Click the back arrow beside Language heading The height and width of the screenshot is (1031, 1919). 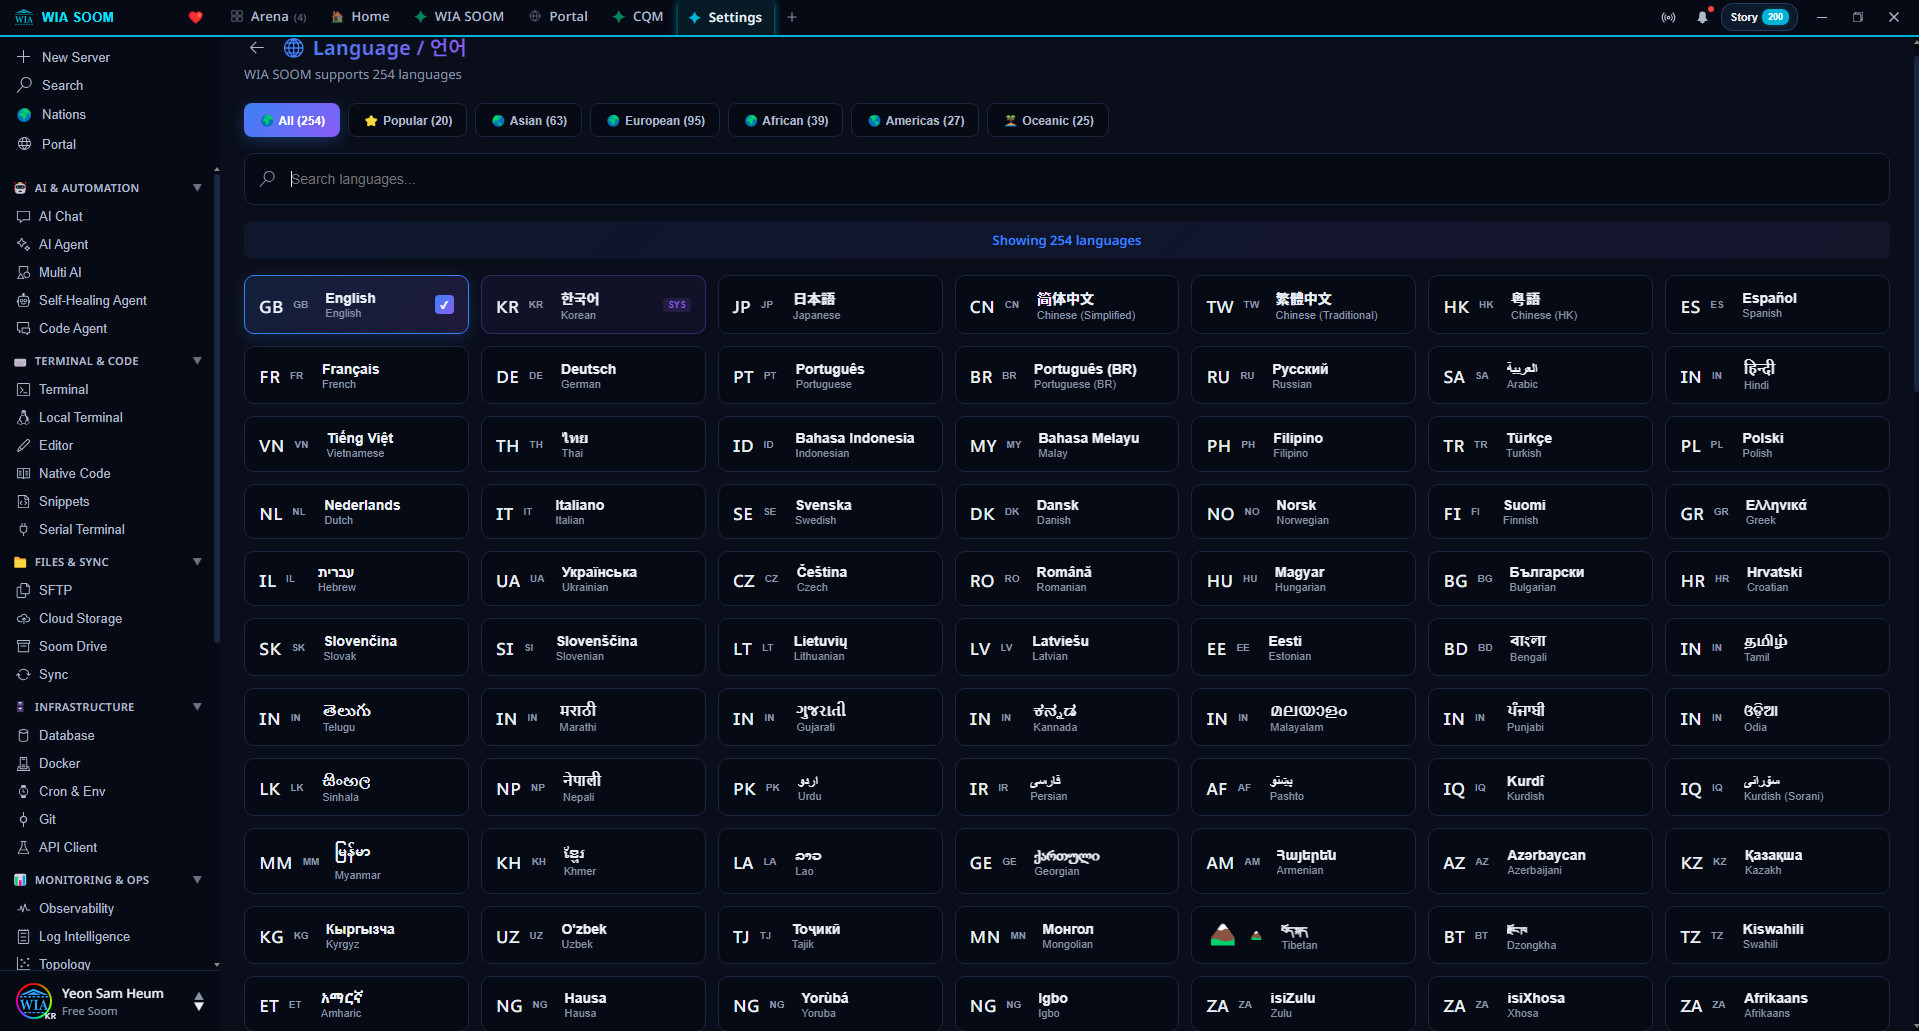click(257, 48)
